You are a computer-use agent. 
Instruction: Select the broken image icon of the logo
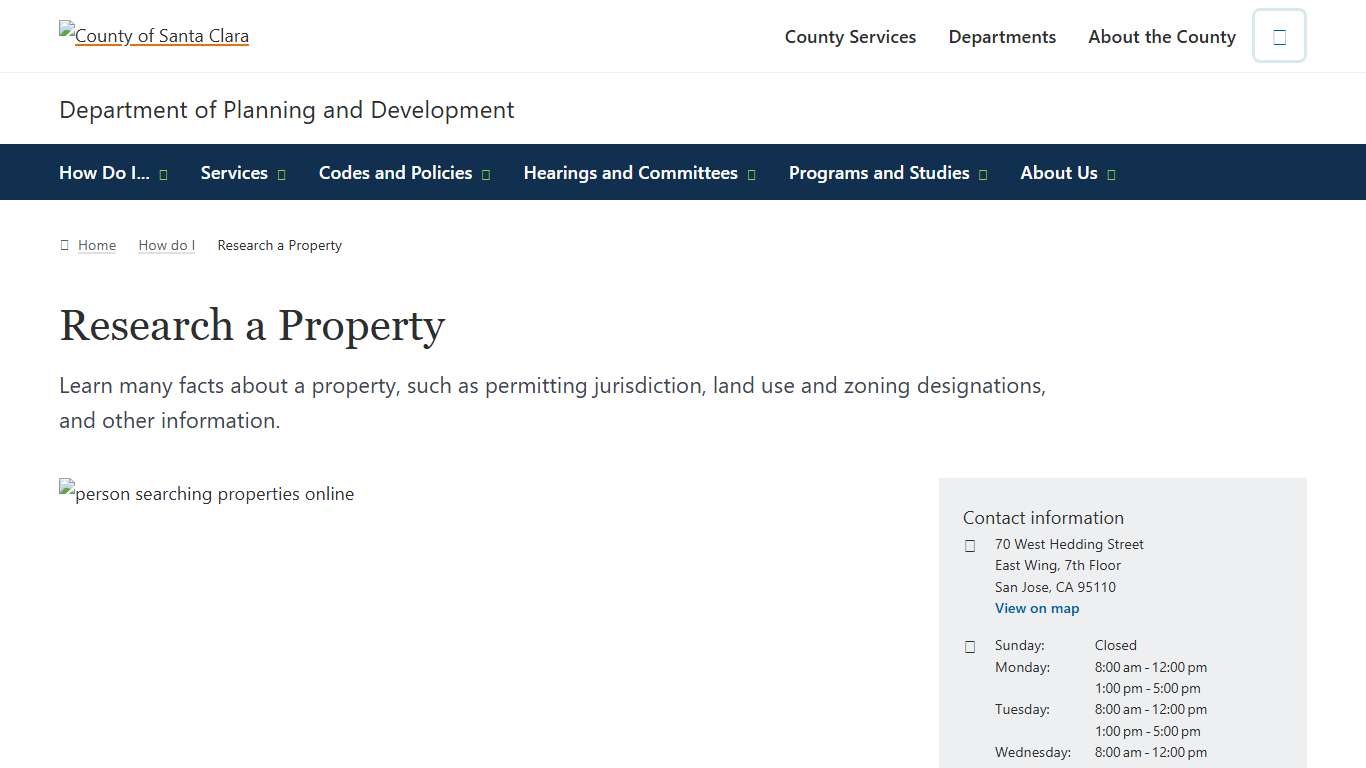click(x=66, y=29)
